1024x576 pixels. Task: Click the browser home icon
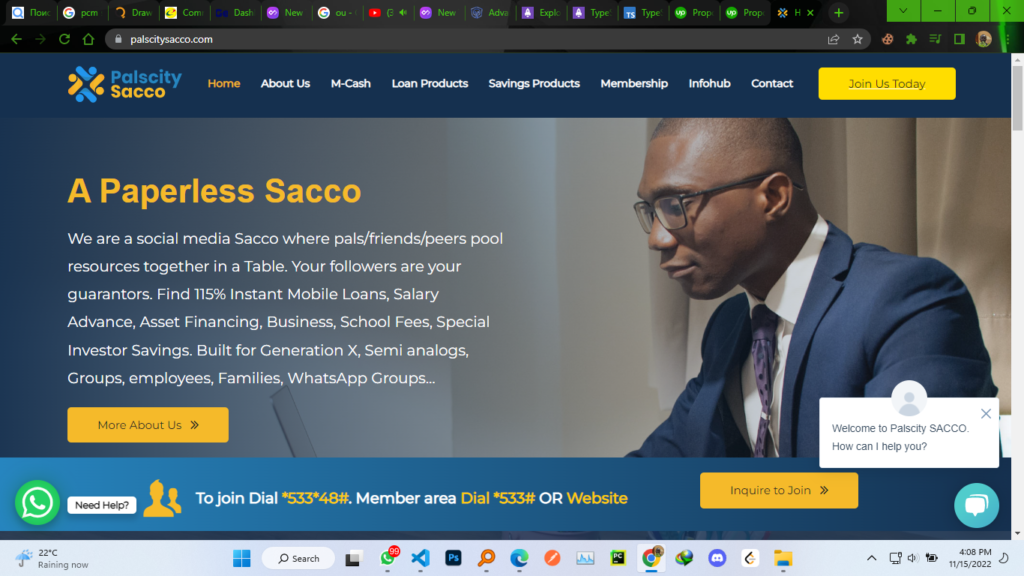pyautogui.click(x=88, y=39)
